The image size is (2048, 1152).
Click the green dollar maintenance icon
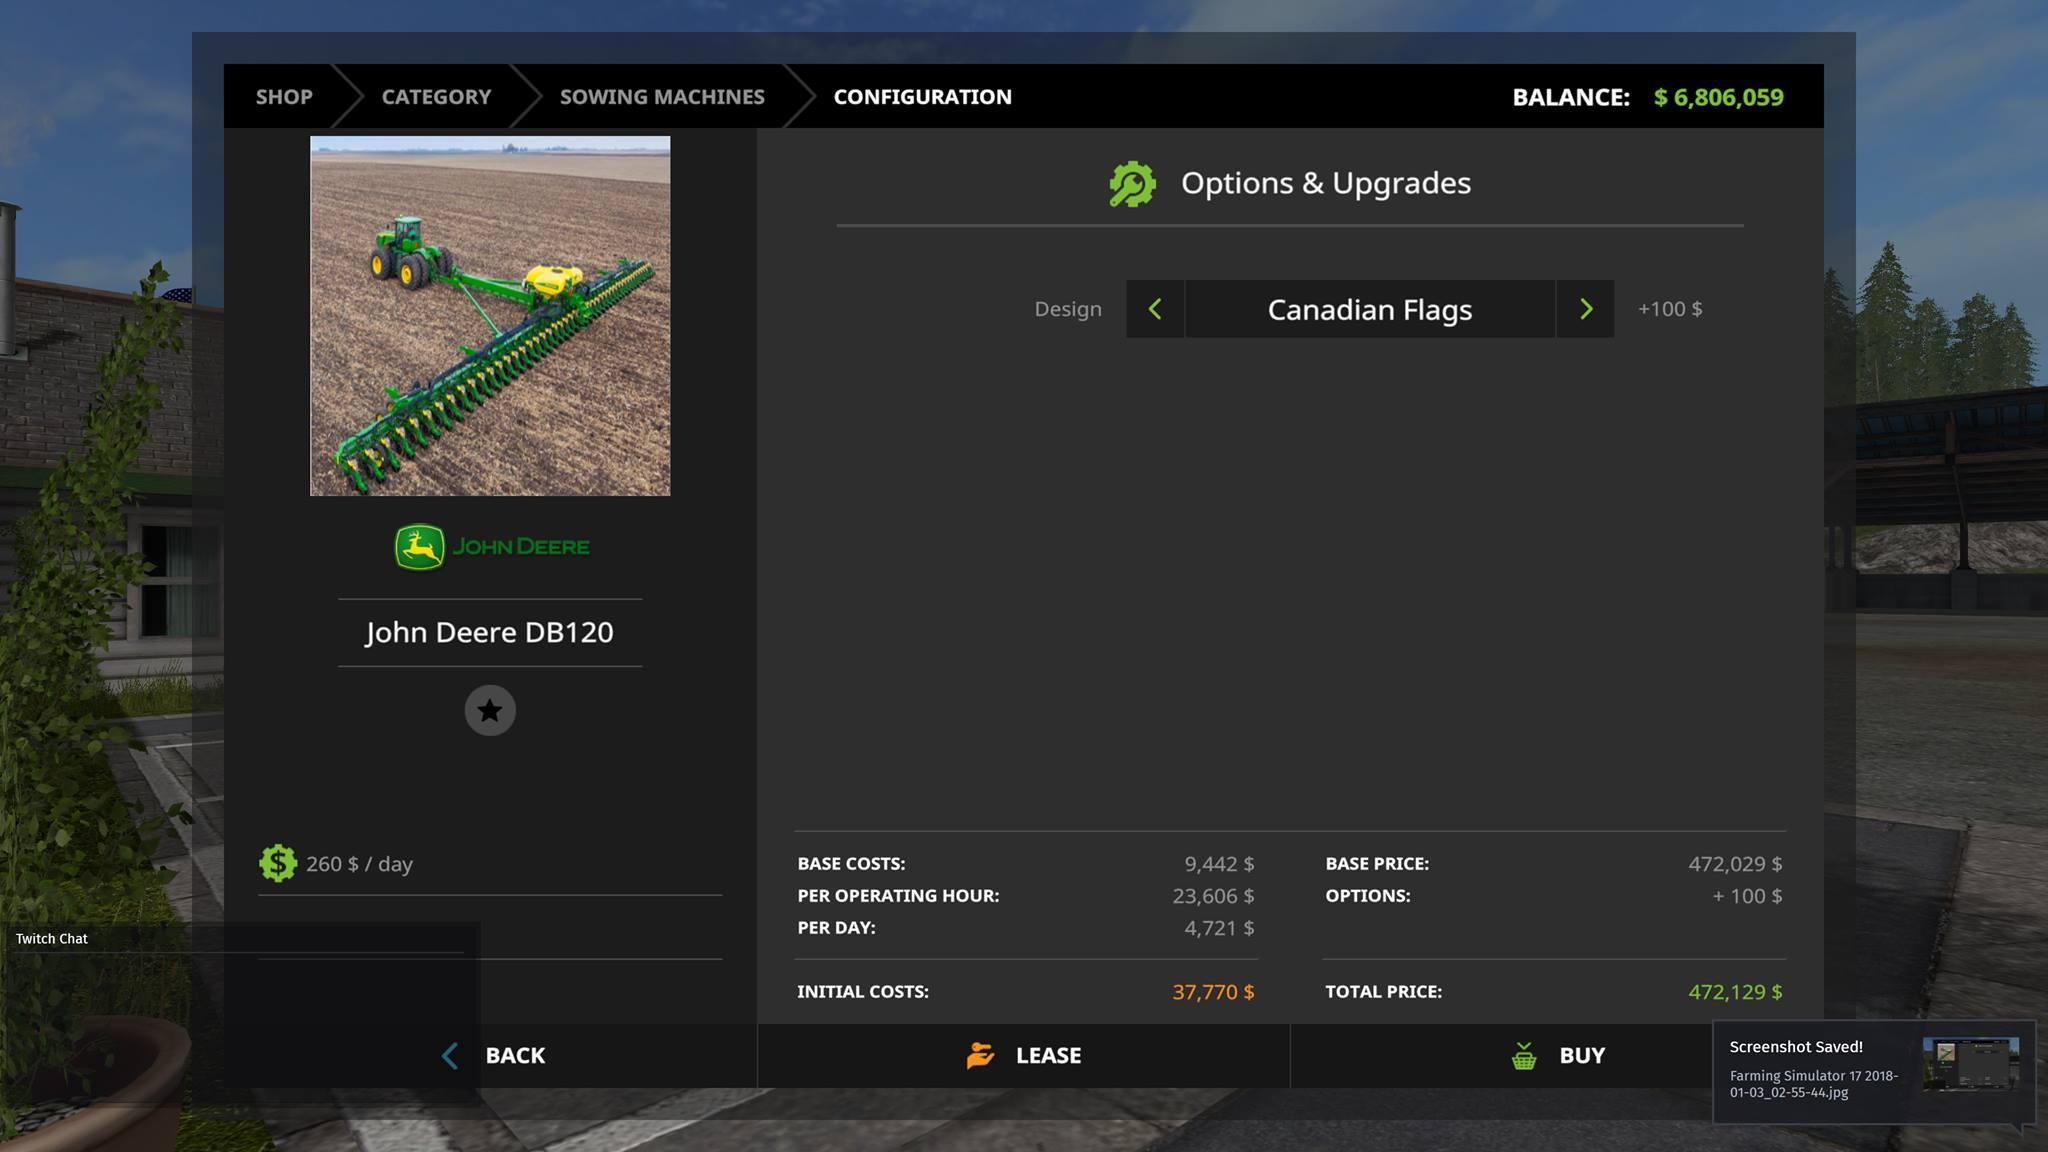pos(278,863)
